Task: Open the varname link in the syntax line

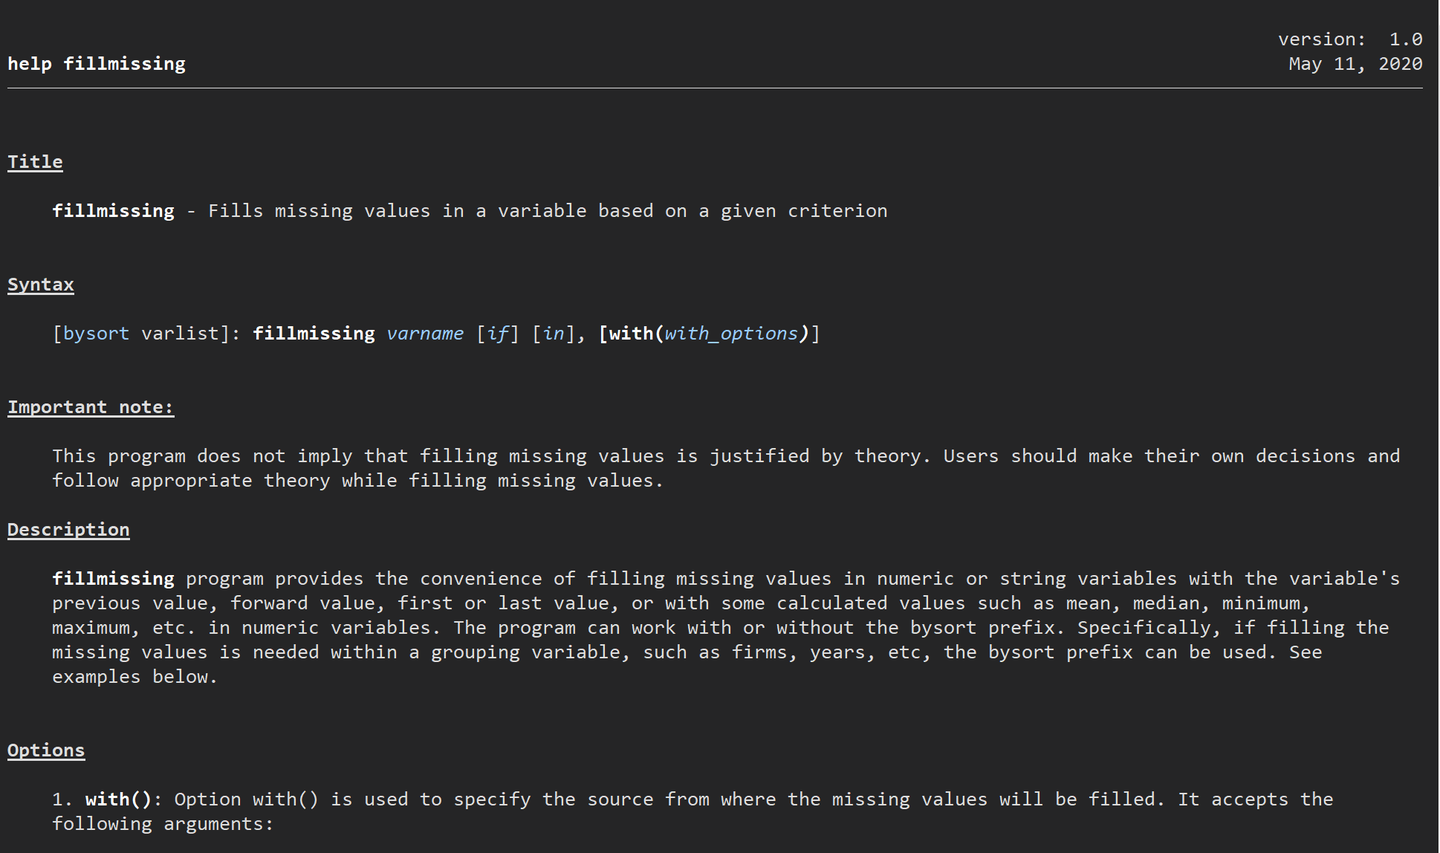Action: click(x=425, y=333)
